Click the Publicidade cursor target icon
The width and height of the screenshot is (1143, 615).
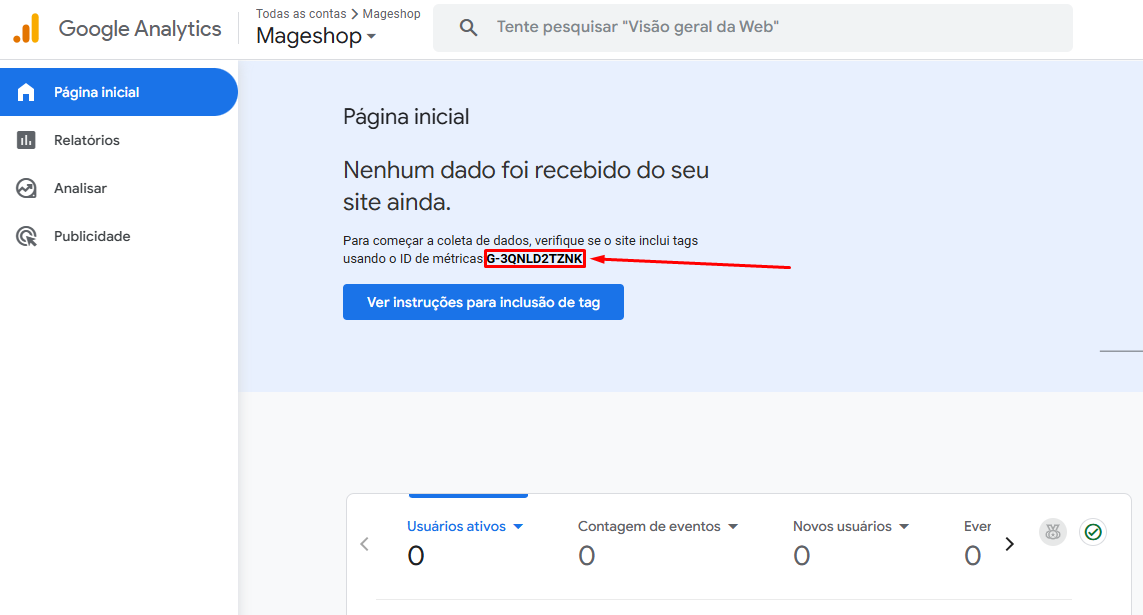coord(26,236)
